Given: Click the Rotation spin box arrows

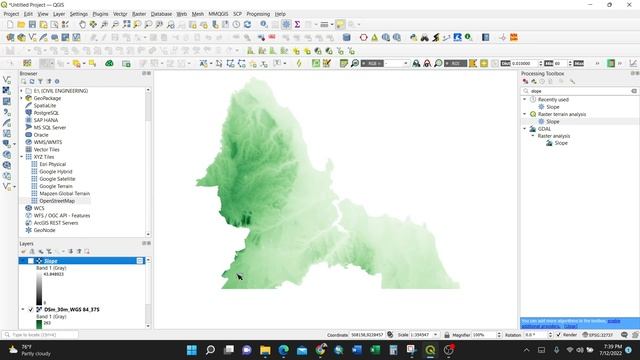Looking at the screenshot, I should pyautogui.click(x=550, y=335).
